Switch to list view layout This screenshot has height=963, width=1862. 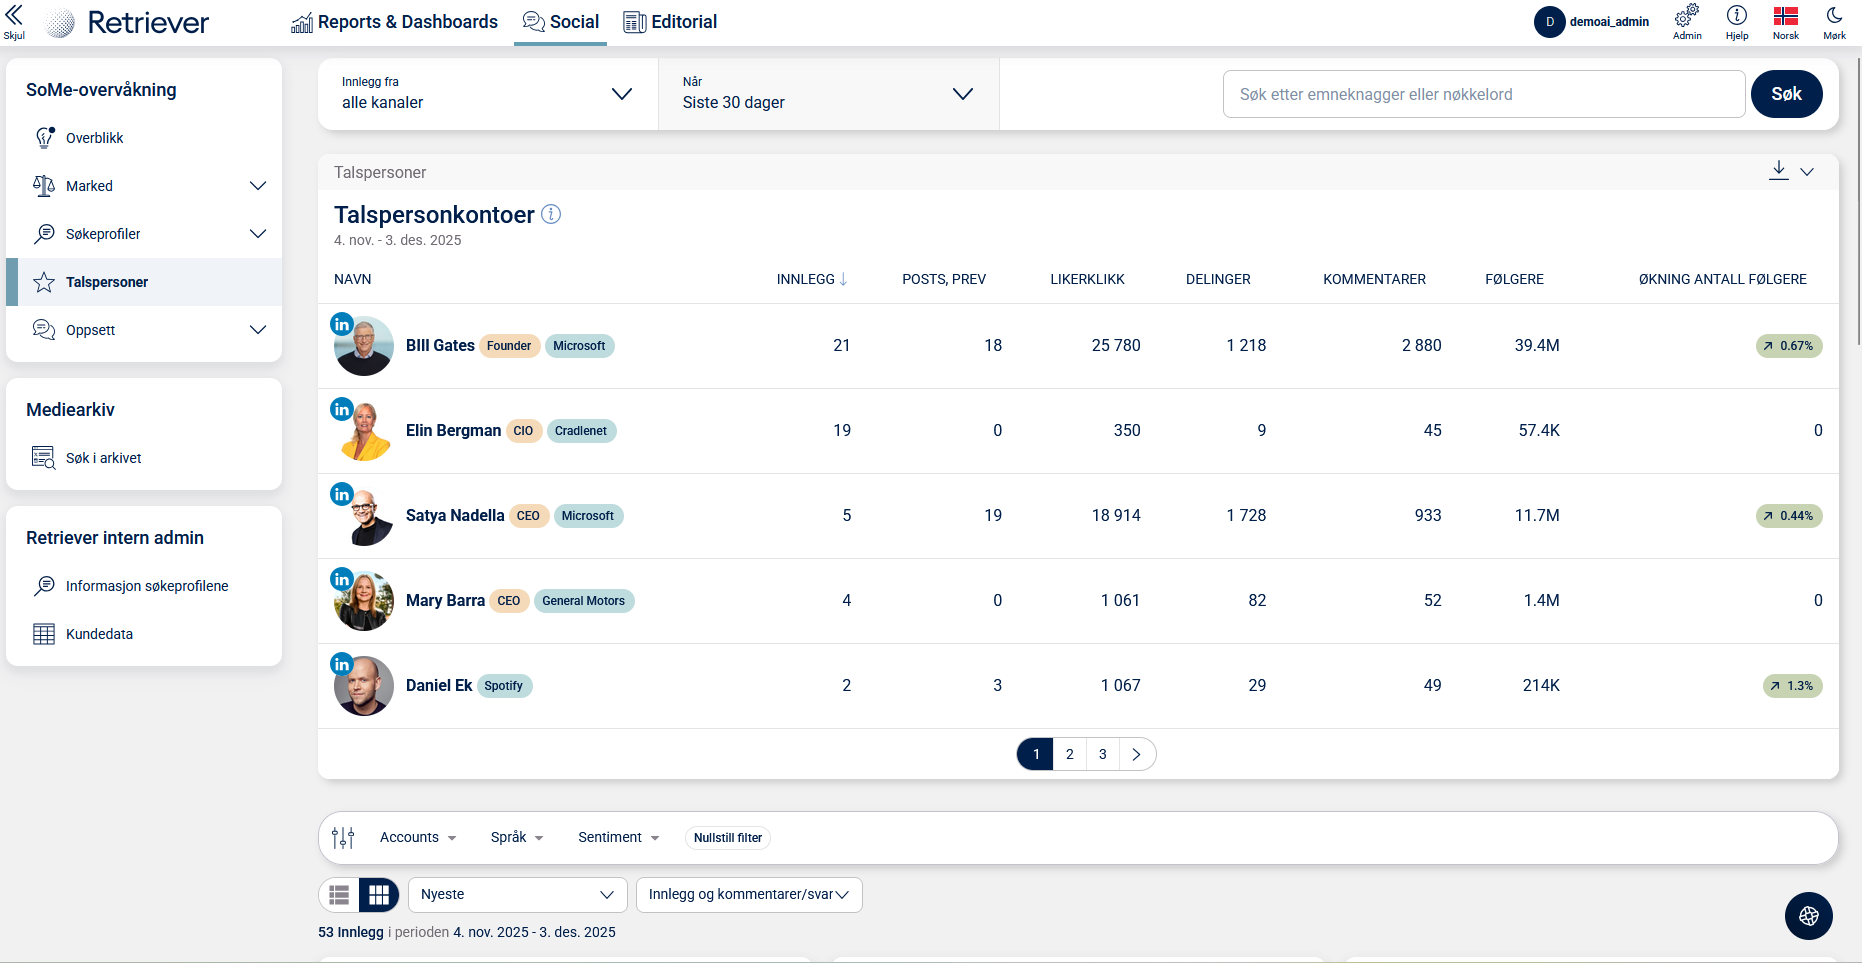click(x=340, y=895)
